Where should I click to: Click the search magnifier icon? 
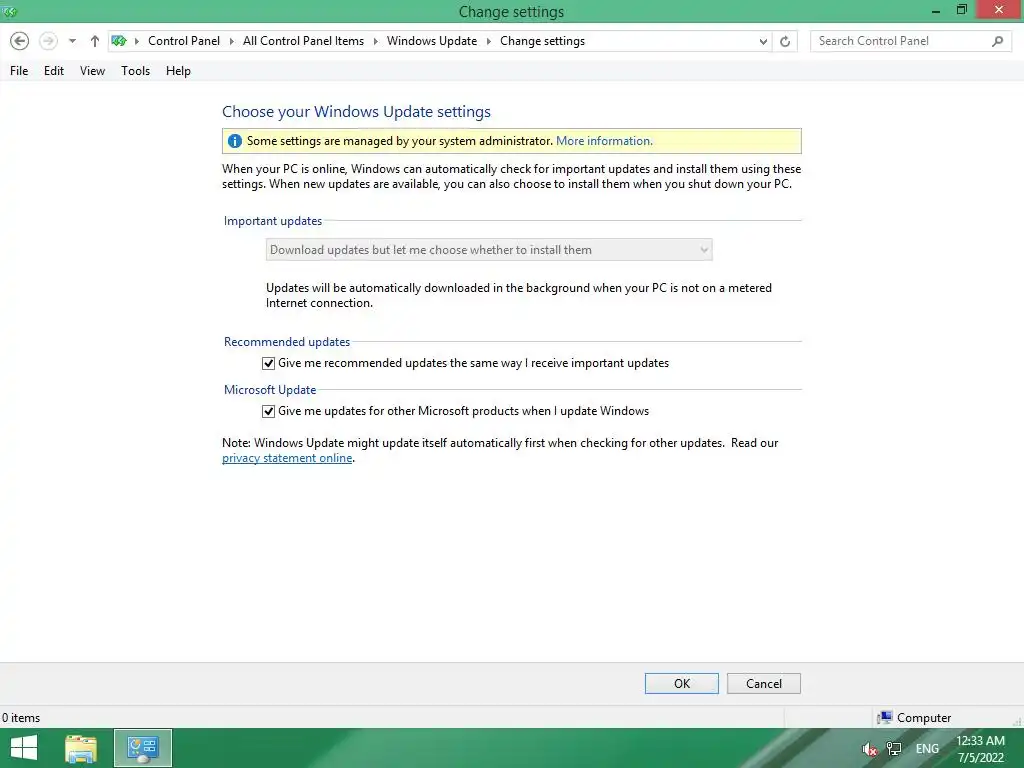pyautogui.click(x=997, y=41)
